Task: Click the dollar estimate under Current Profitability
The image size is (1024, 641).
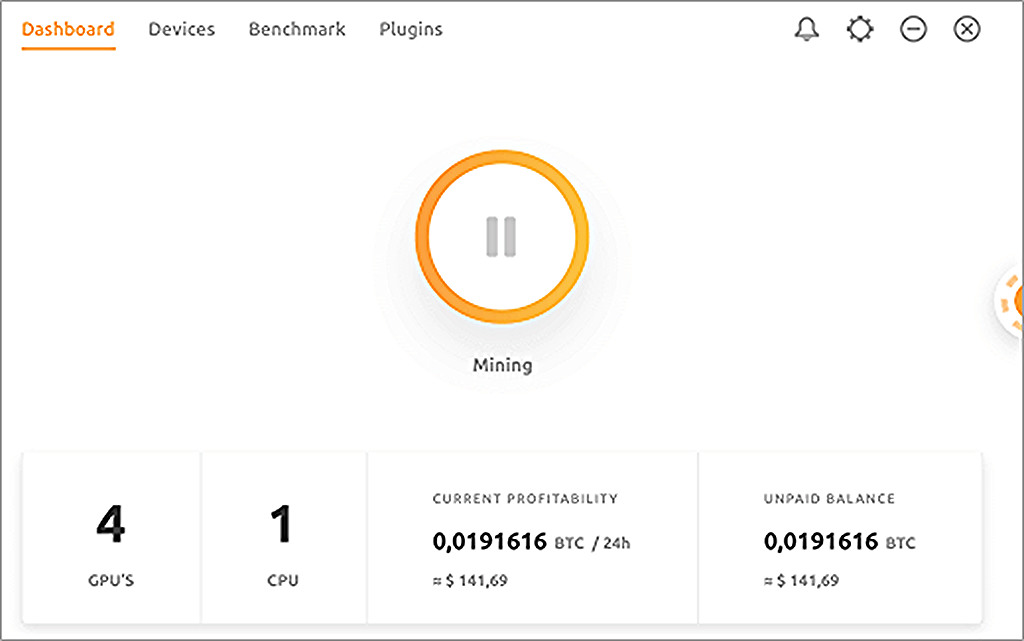Action: click(x=470, y=580)
